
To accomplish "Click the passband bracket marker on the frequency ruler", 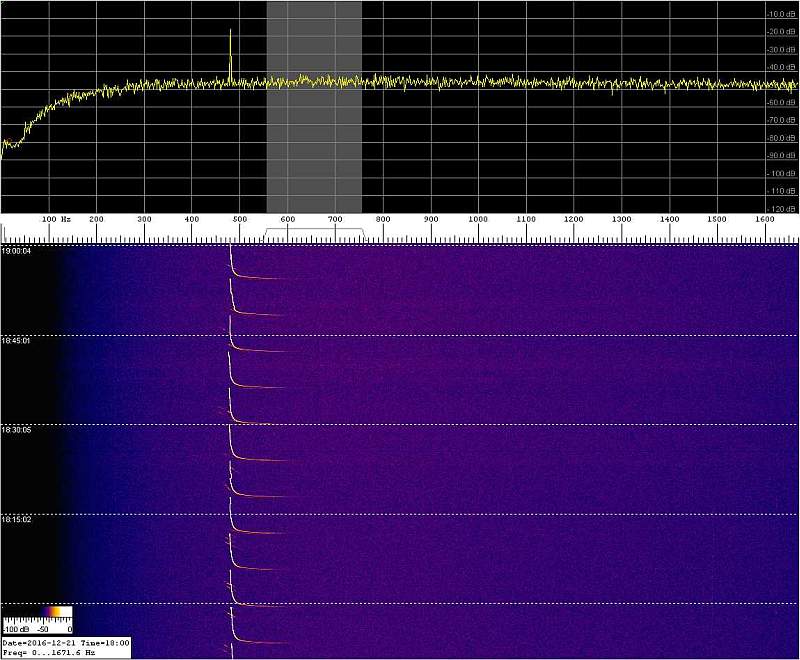I will click(x=313, y=231).
